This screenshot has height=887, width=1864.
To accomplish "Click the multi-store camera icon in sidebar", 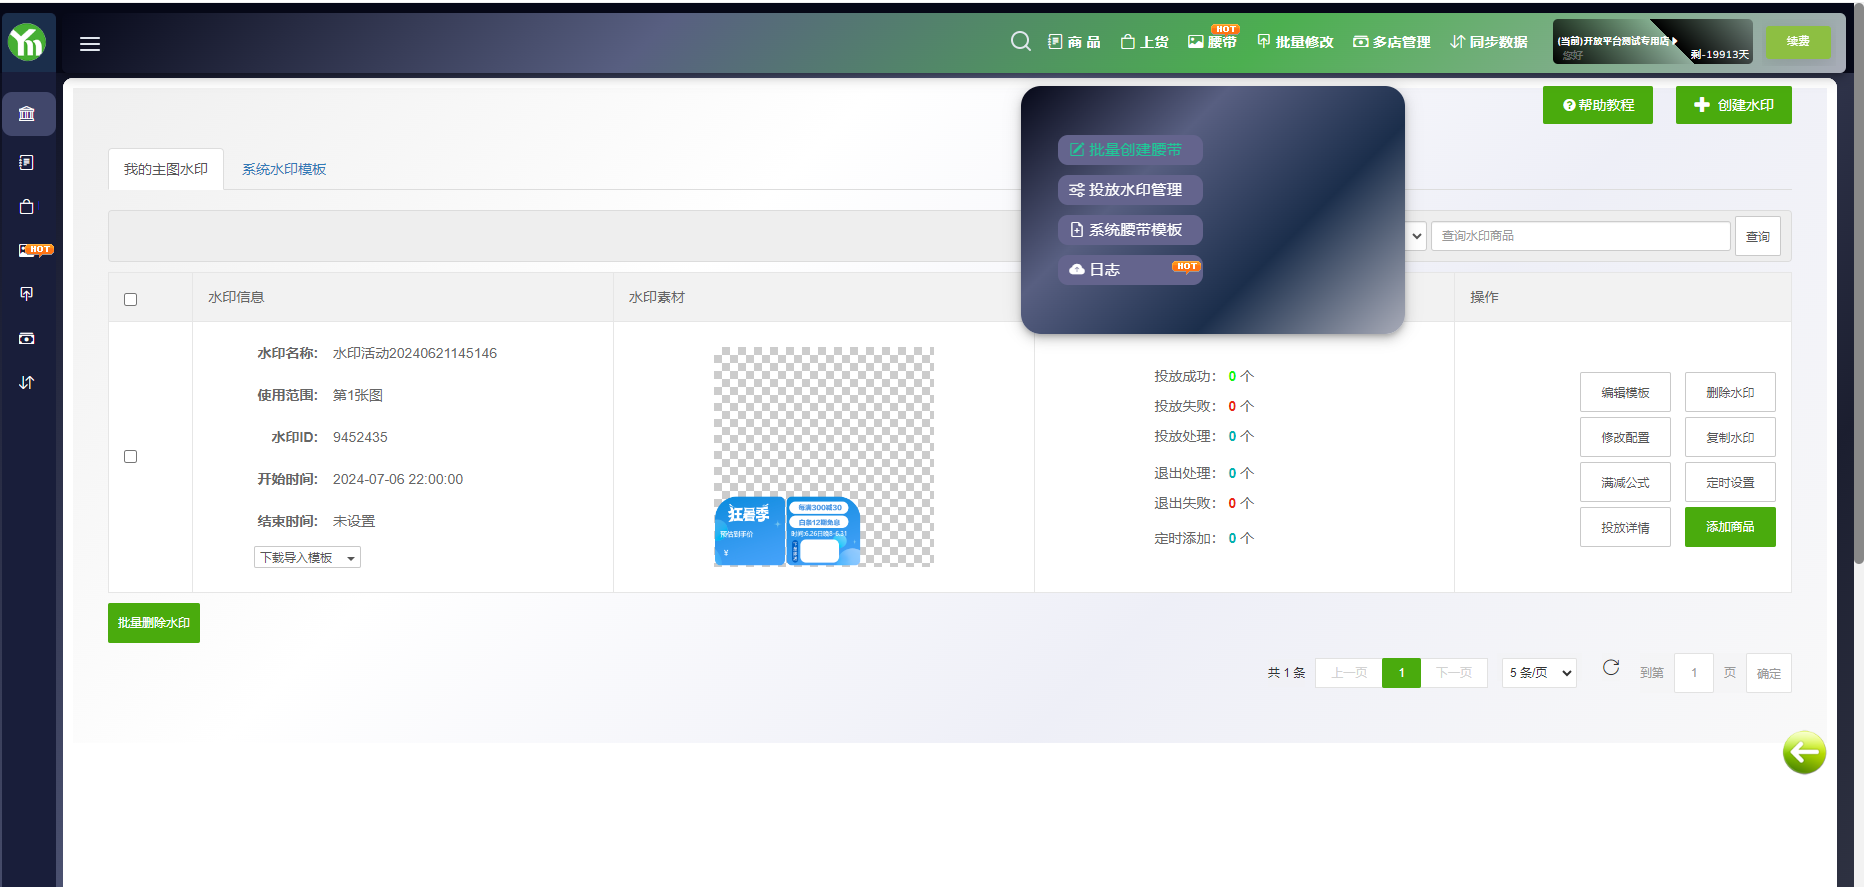I will pos(27,338).
